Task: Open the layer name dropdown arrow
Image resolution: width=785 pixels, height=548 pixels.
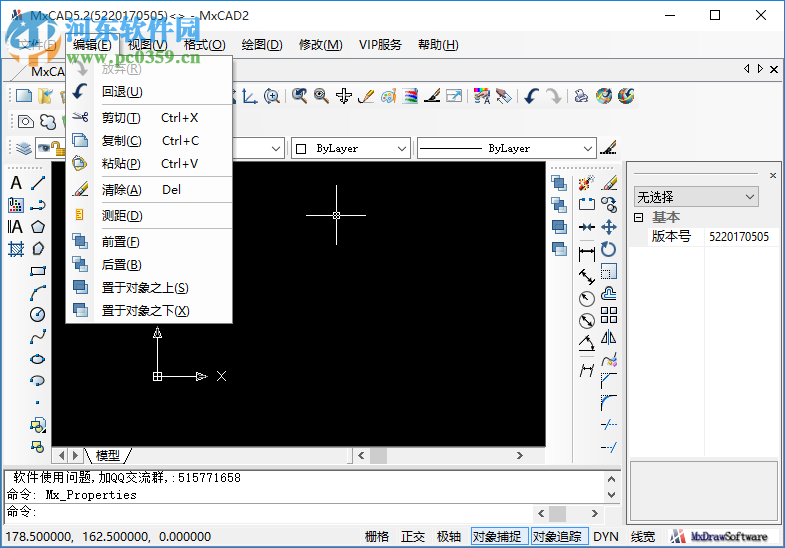Action: [x=275, y=149]
